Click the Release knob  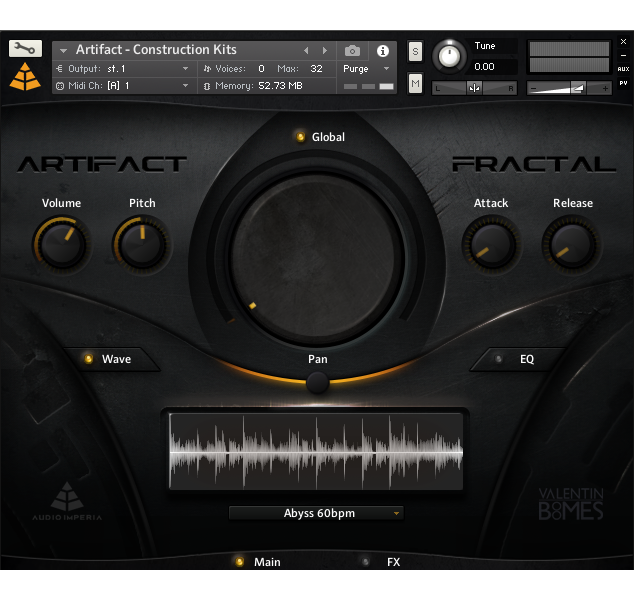(572, 244)
